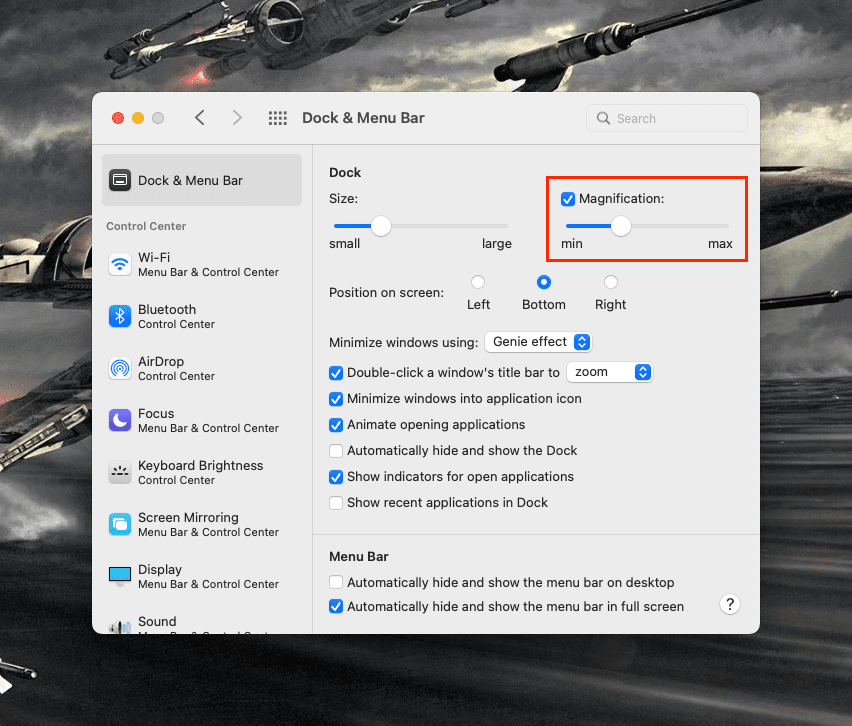Select Dock & Menu Bar sidebar item
852x726 pixels.
(x=202, y=180)
